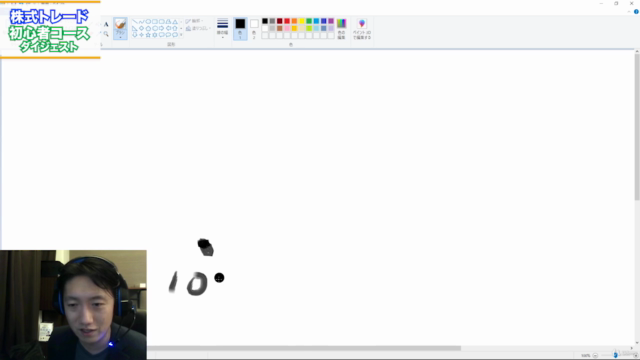Image resolution: width=640 pixels, height=360 pixels.
Task: Pick the Rectangle shape
Action: coord(155,22)
